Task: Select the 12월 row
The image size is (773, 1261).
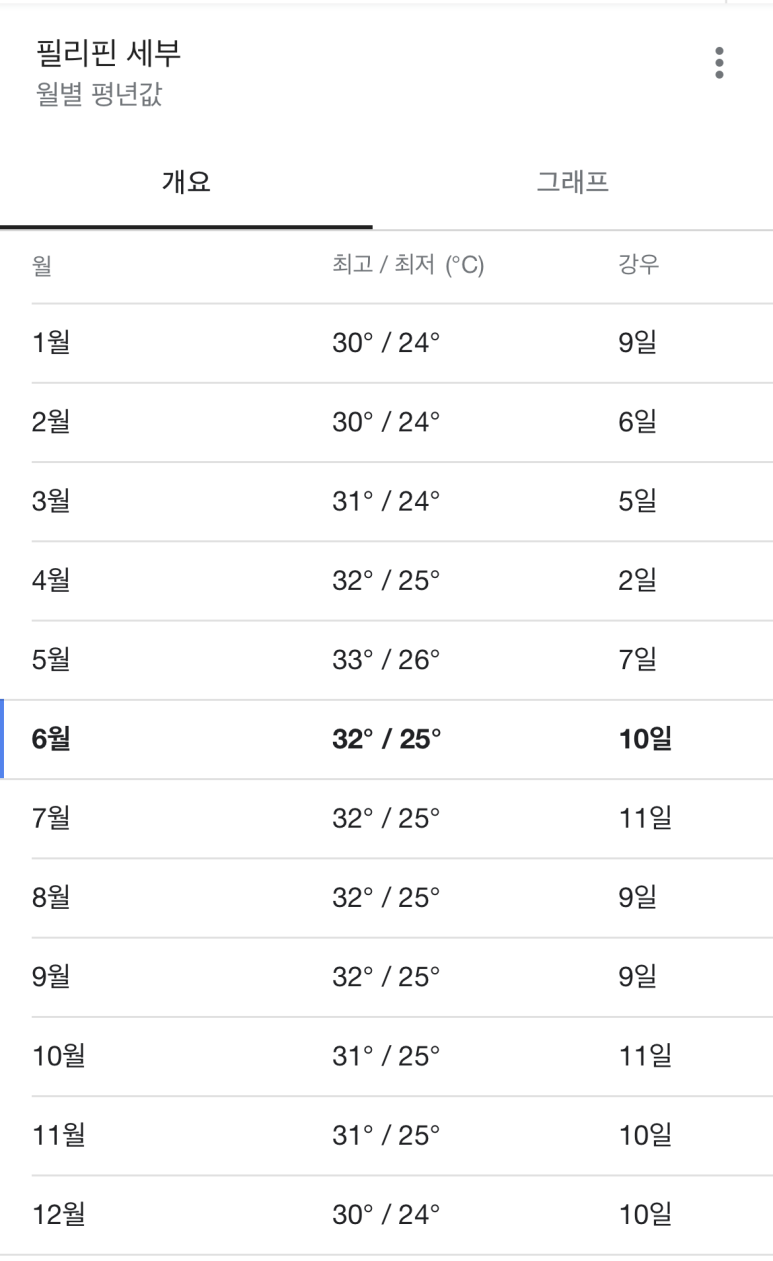Action: click(402, 1214)
